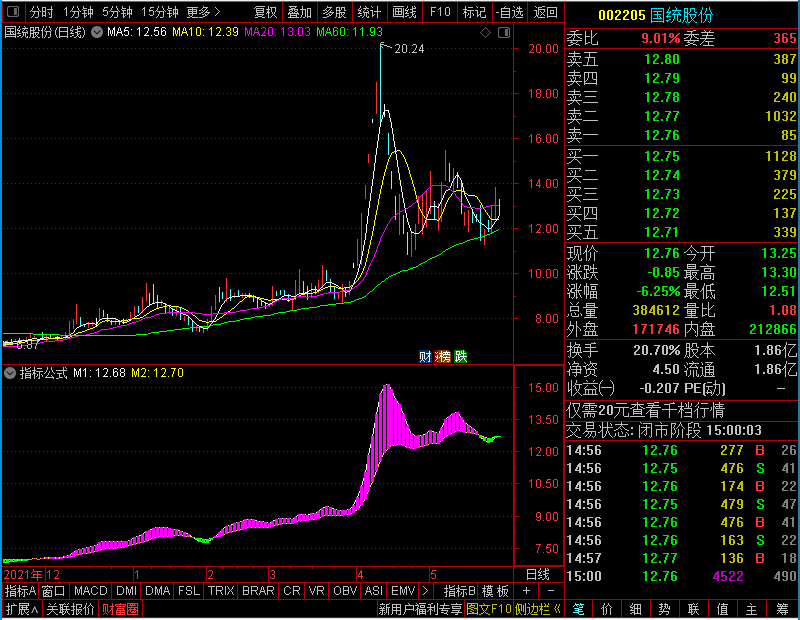Select the 指标A tab
The image size is (800, 620).
click(20, 591)
